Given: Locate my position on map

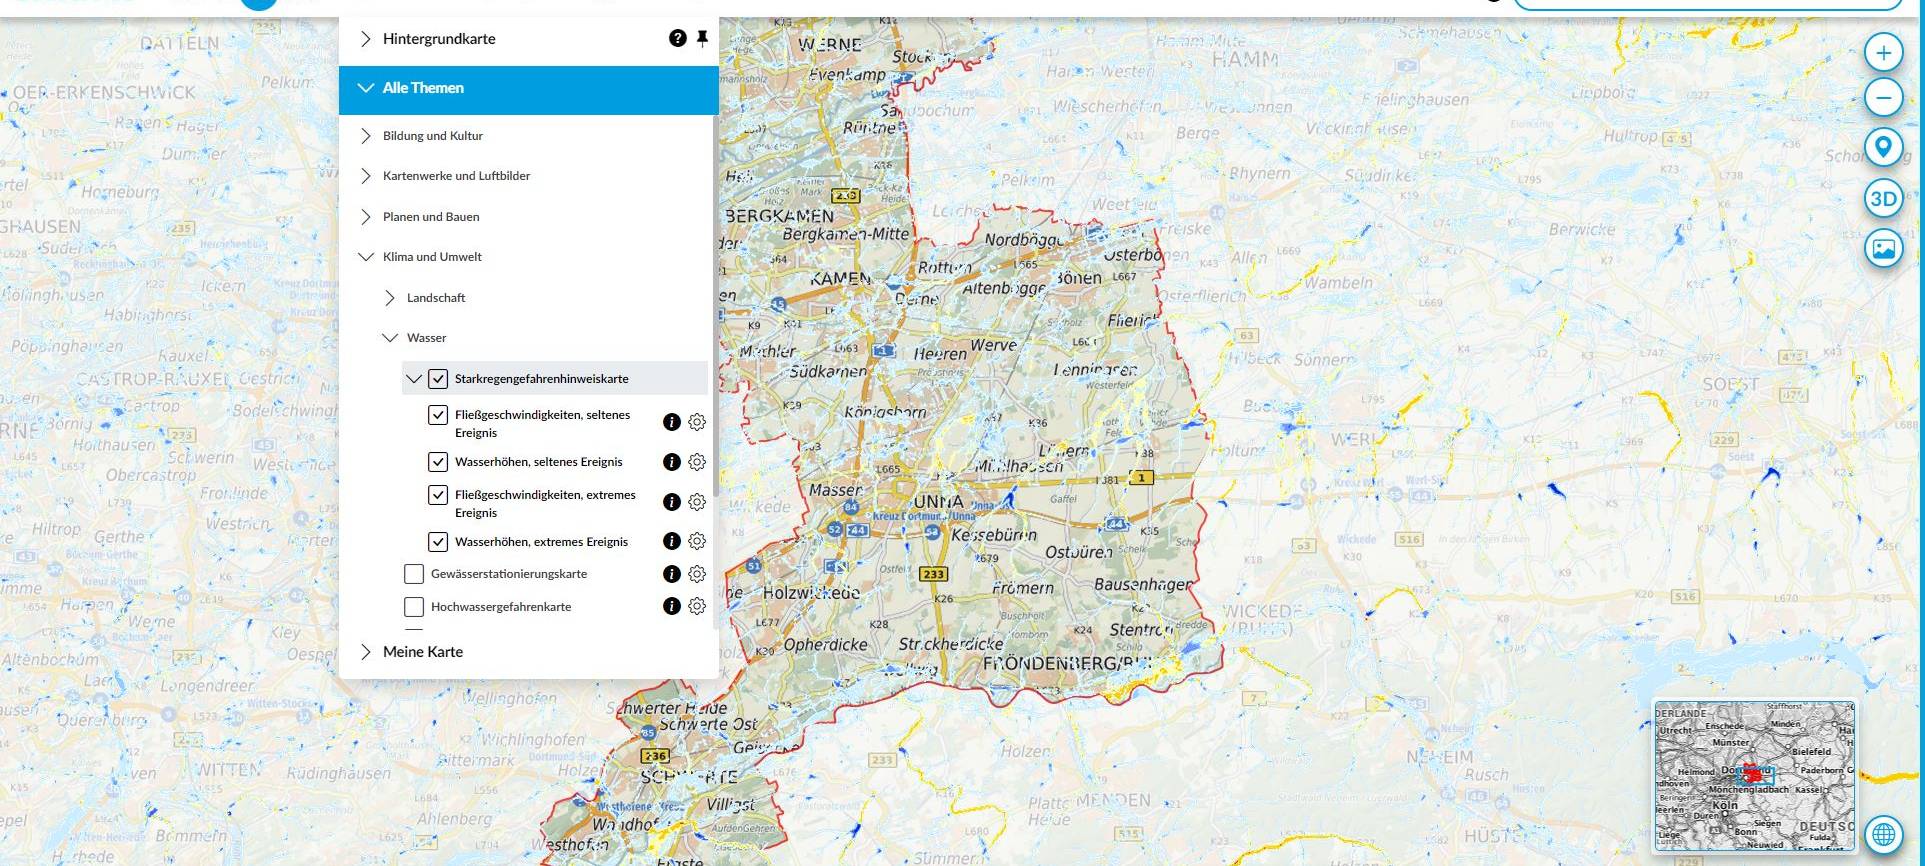Looking at the screenshot, I should 1883,148.
